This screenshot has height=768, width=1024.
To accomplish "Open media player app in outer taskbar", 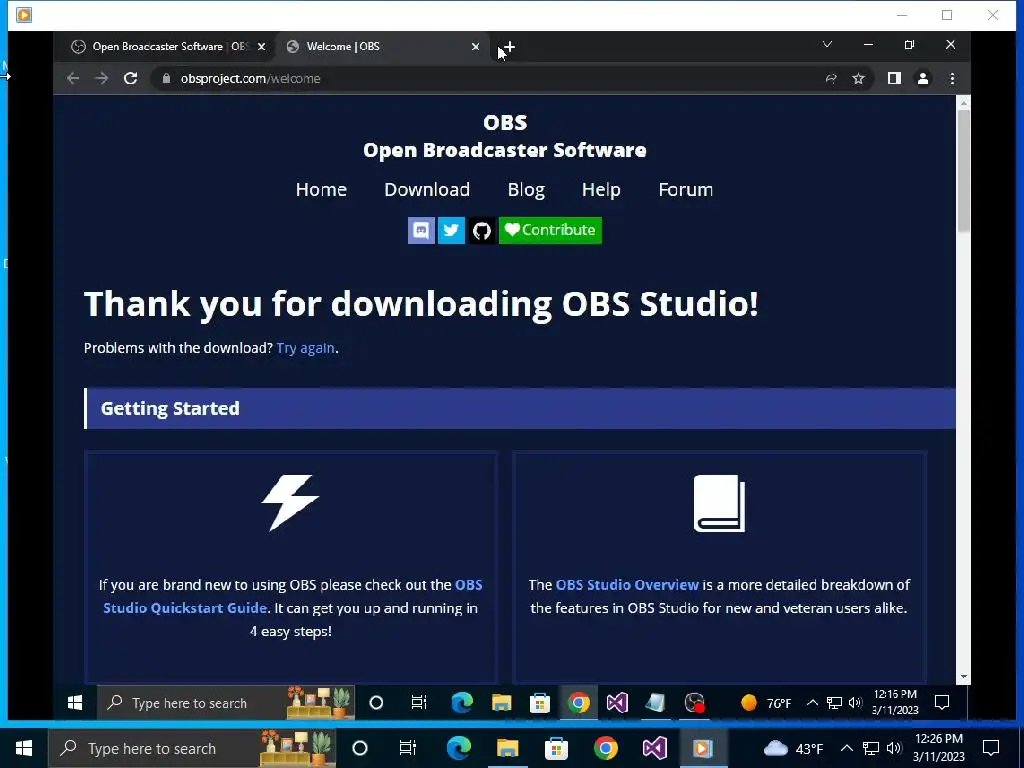I will tap(703, 748).
